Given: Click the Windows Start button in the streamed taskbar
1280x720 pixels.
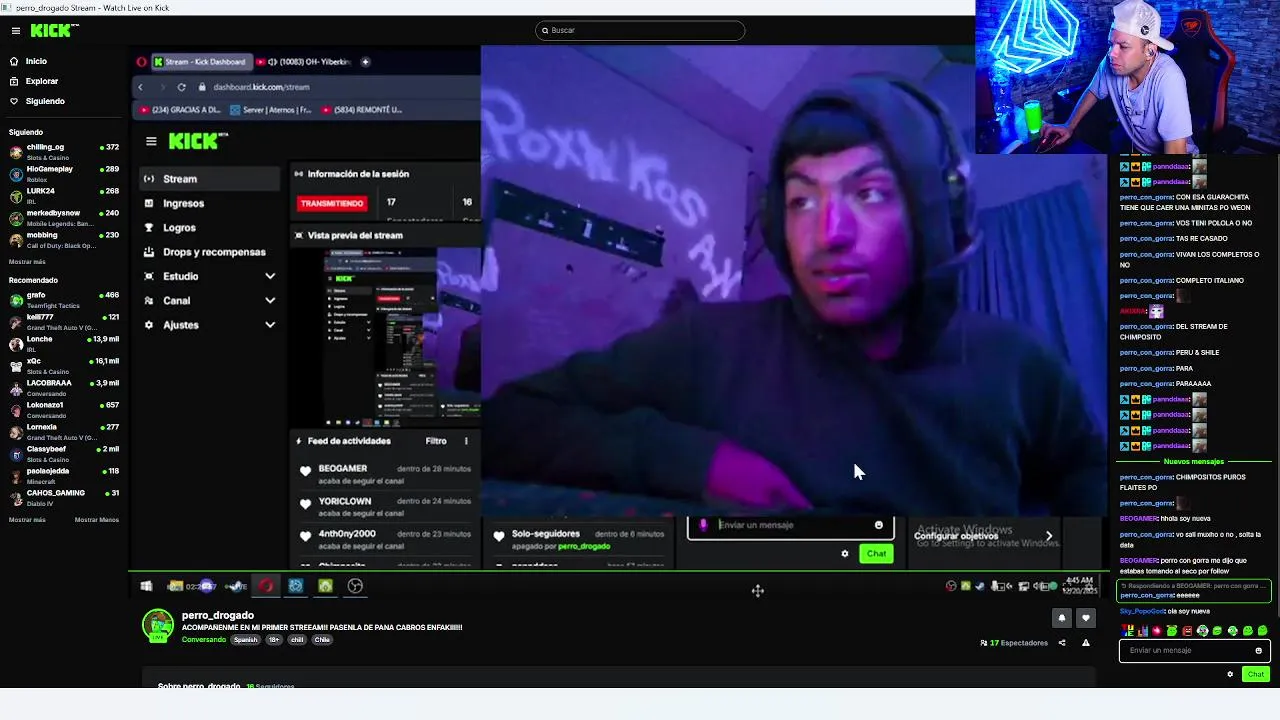Looking at the screenshot, I should point(146,586).
